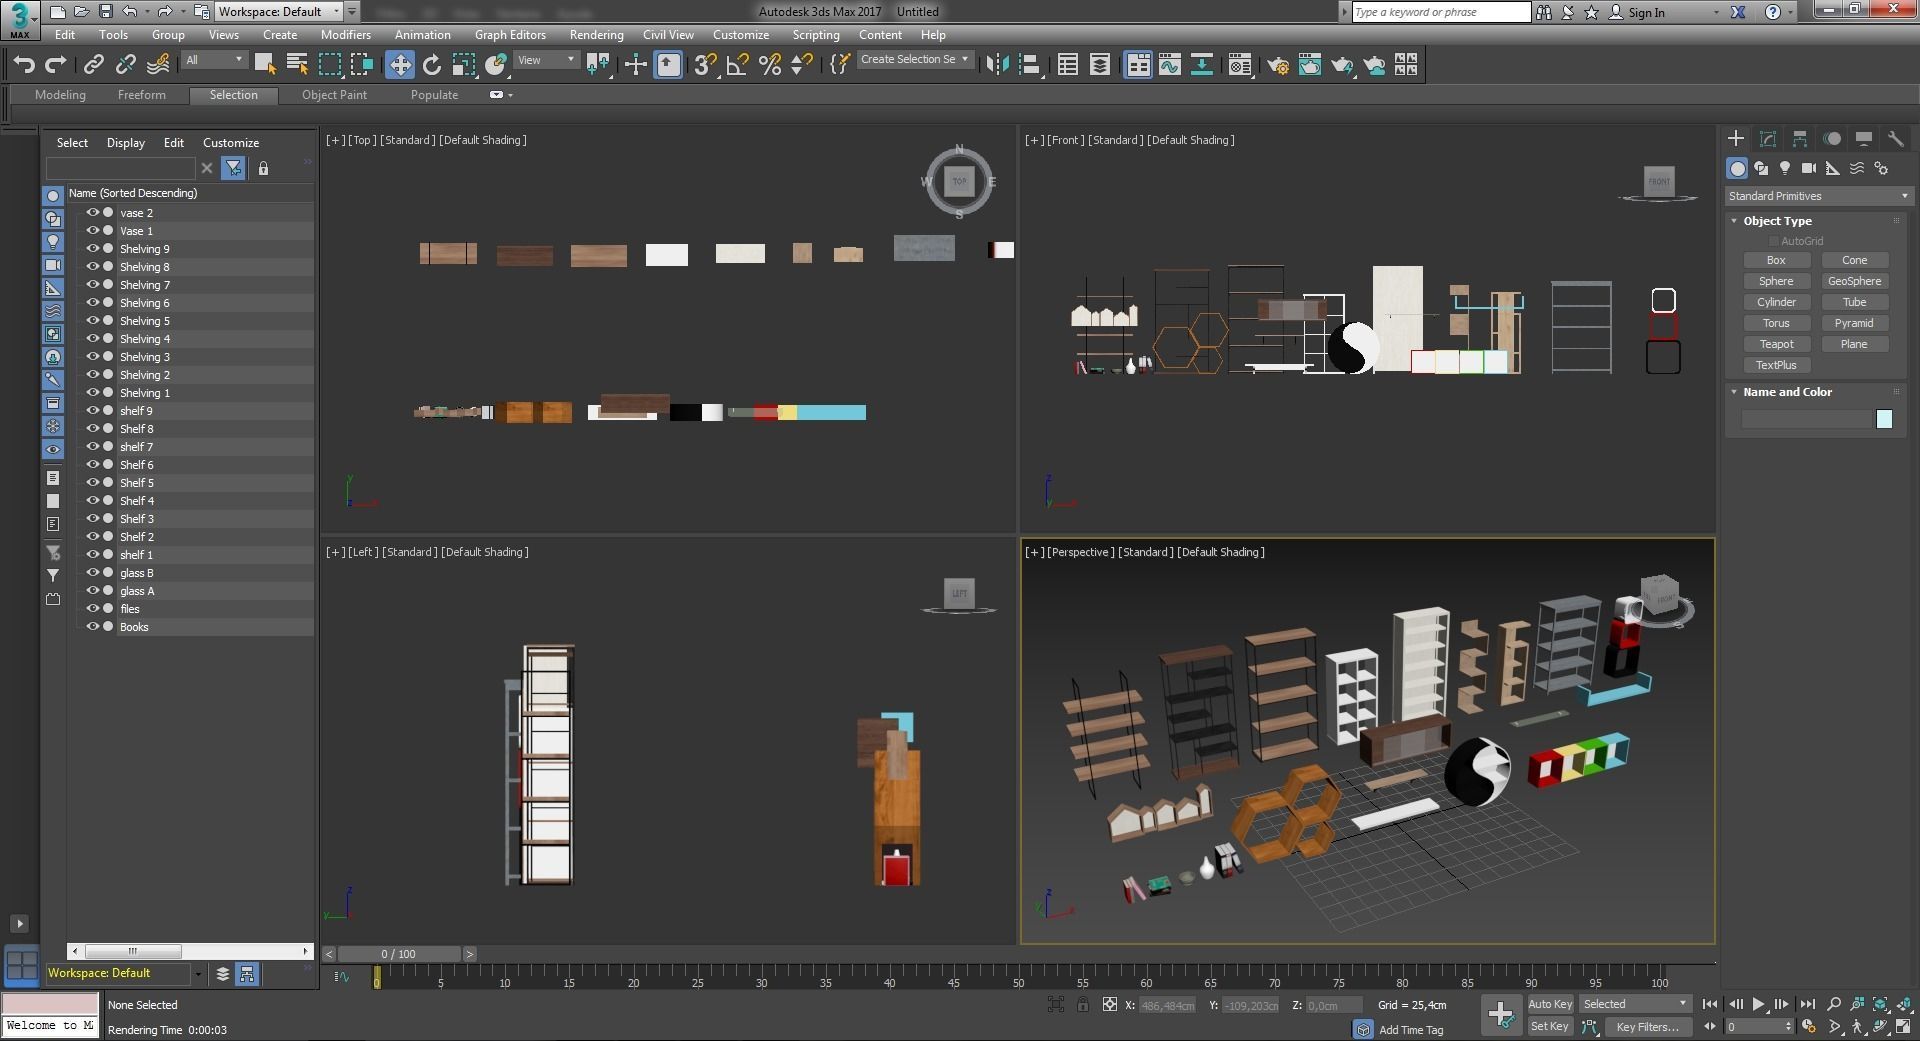Open the Selected key filter dropdown
1920x1041 pixels.
(x=1635, y=1004)
